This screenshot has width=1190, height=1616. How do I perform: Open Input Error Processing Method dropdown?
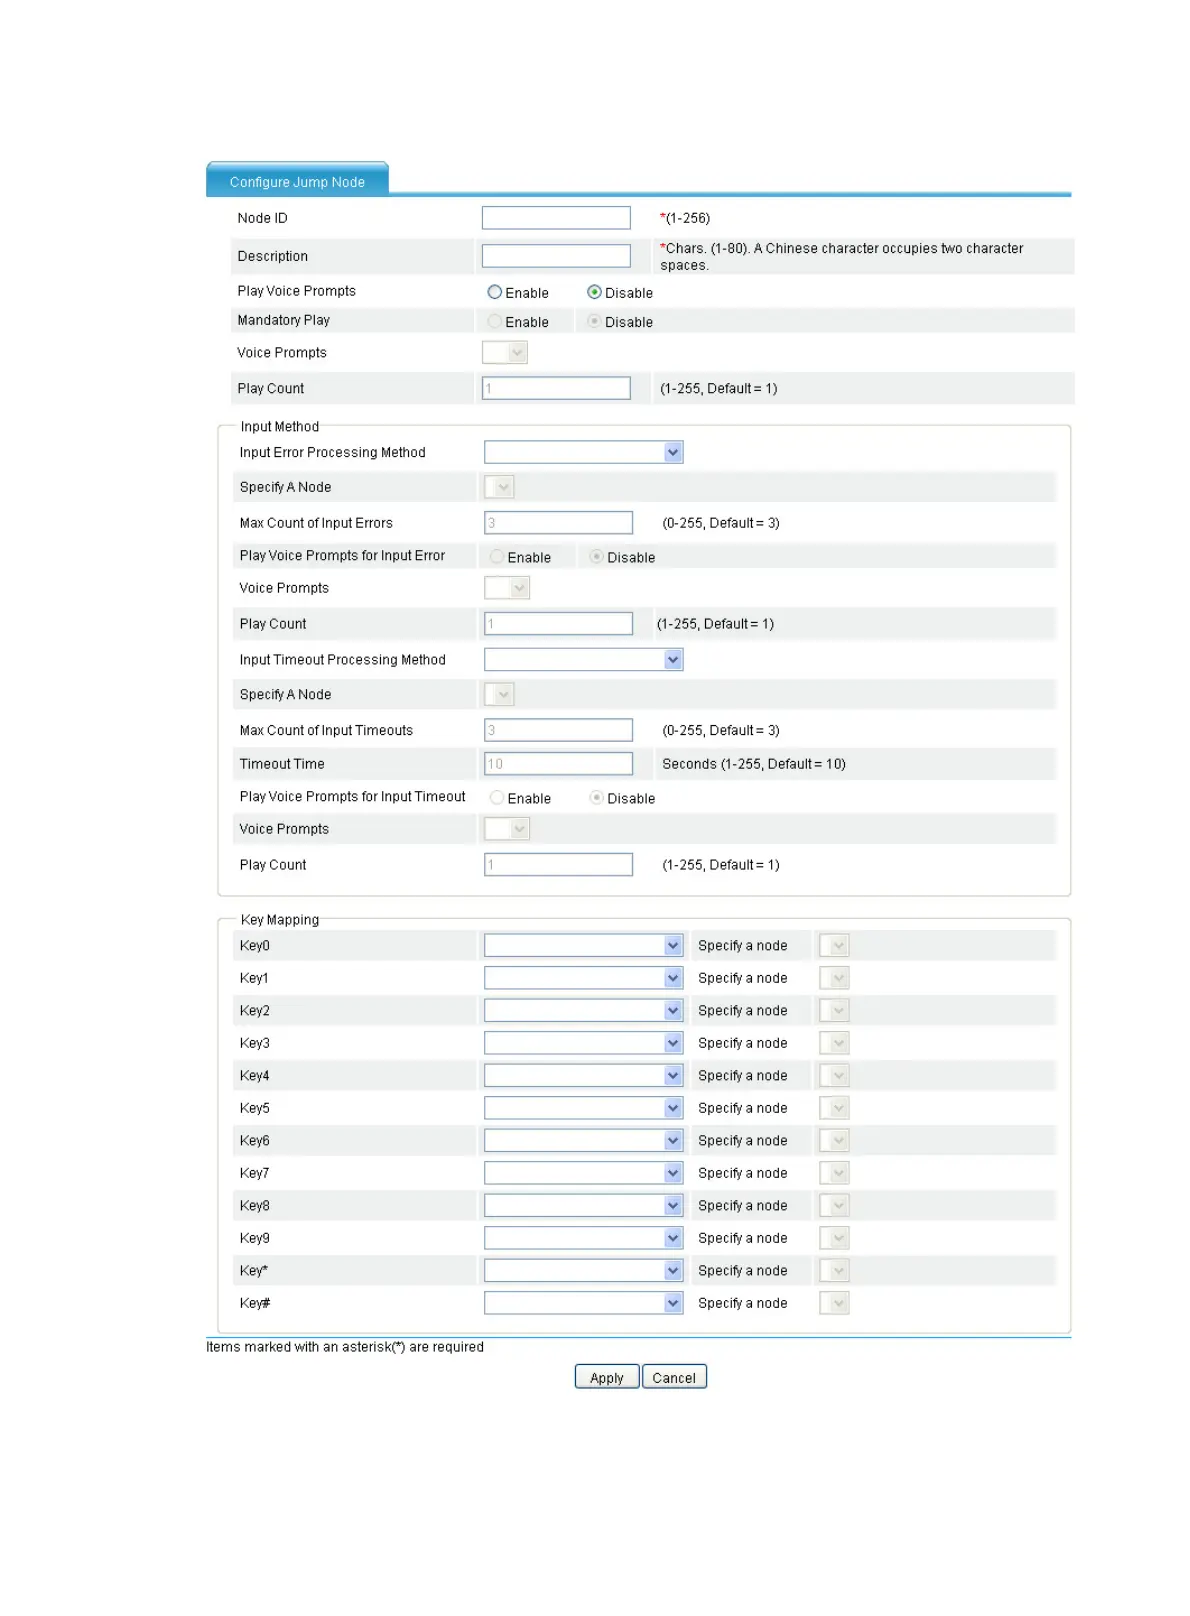click(x=583, y=452)
